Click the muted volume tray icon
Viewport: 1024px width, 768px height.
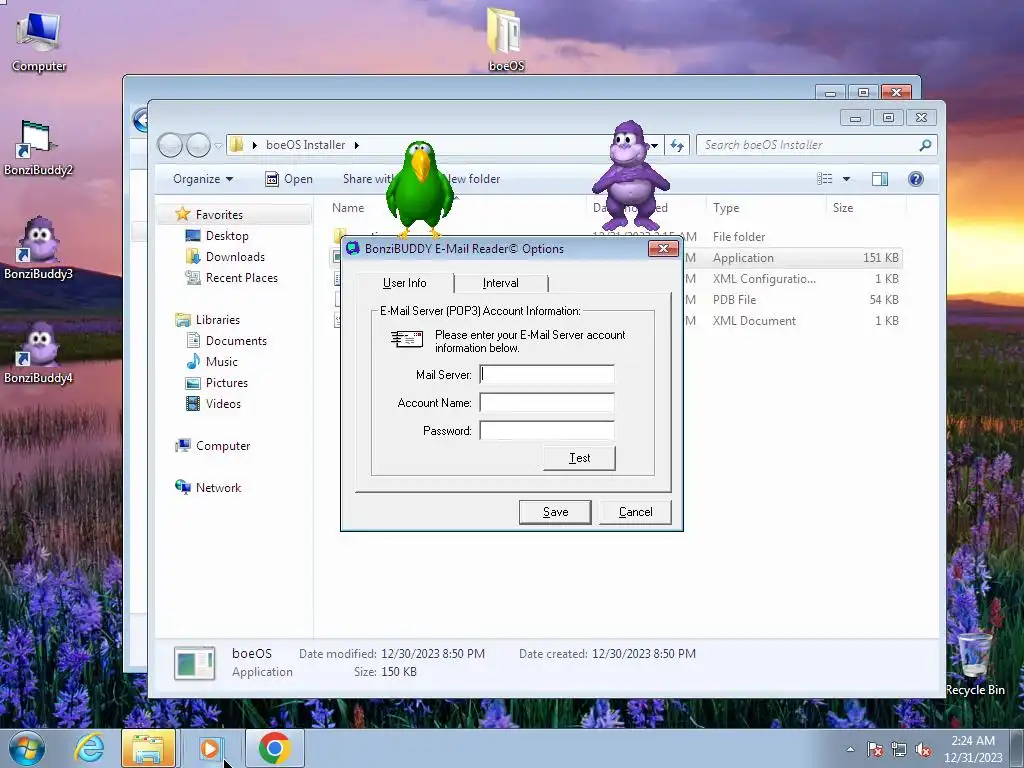pos(923,750)
